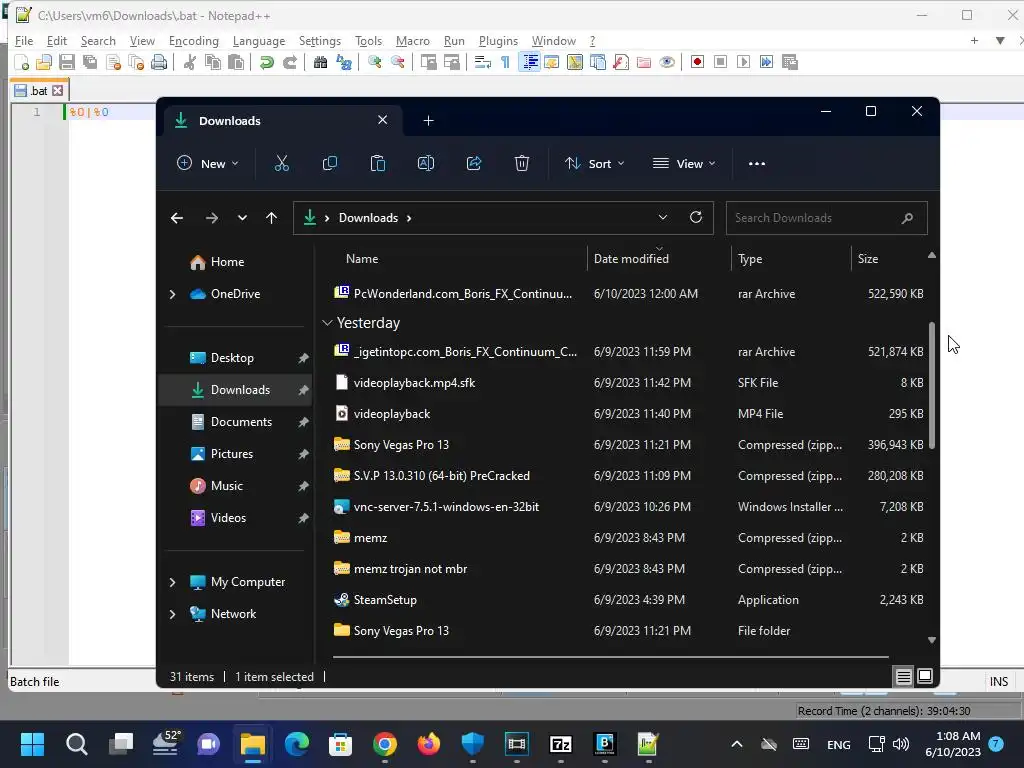Click Start Recording macro red dot

coord(697,62)
